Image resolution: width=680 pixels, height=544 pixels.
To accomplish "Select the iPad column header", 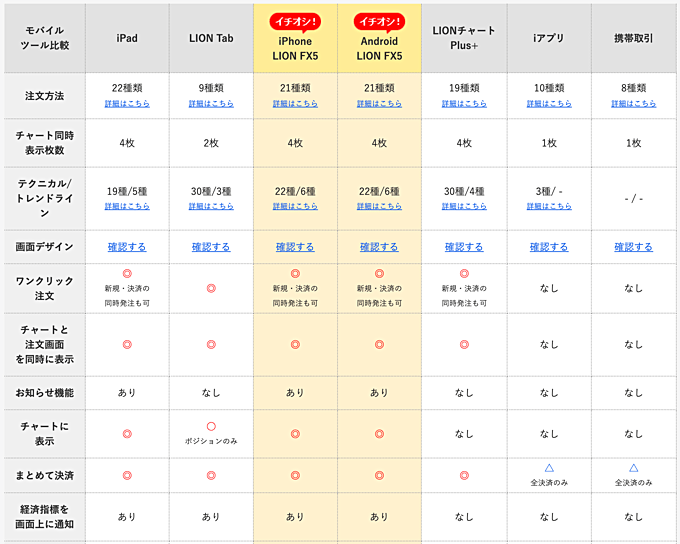I will (127, 38).
